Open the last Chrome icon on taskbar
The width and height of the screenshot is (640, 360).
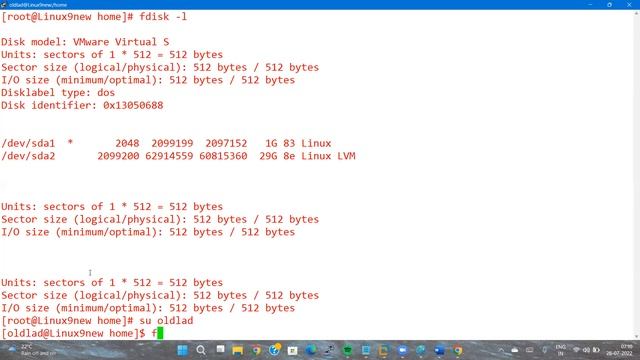(x=458, y=350)
